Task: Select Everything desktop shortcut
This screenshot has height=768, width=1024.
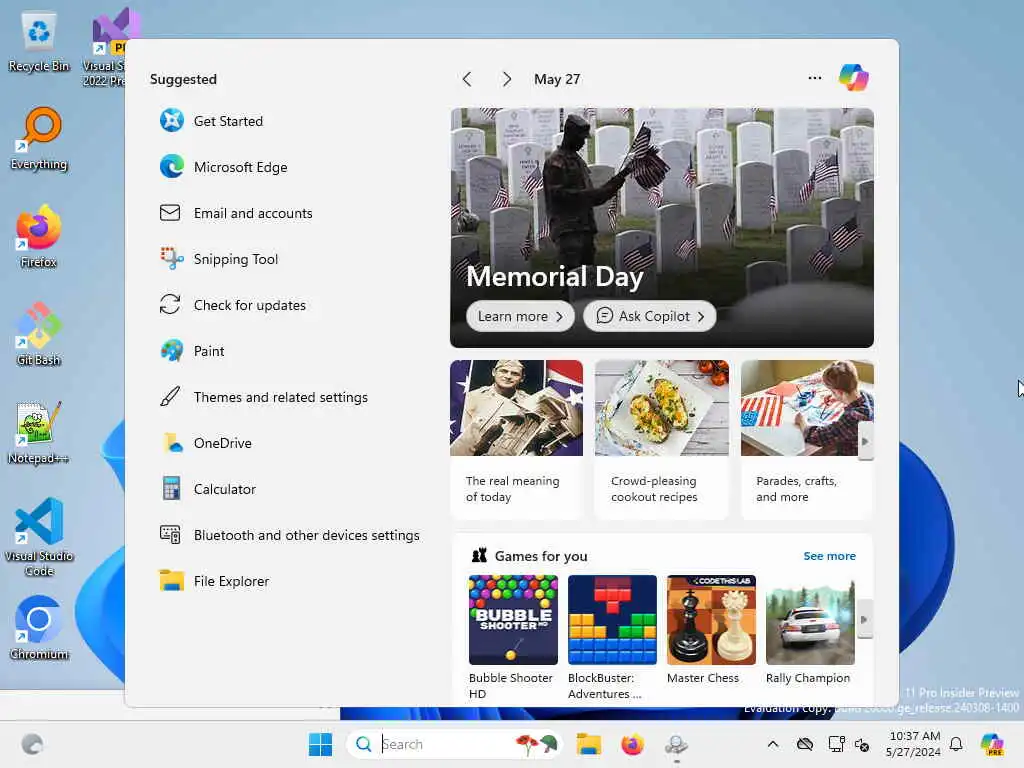Action: click(39, 139)
